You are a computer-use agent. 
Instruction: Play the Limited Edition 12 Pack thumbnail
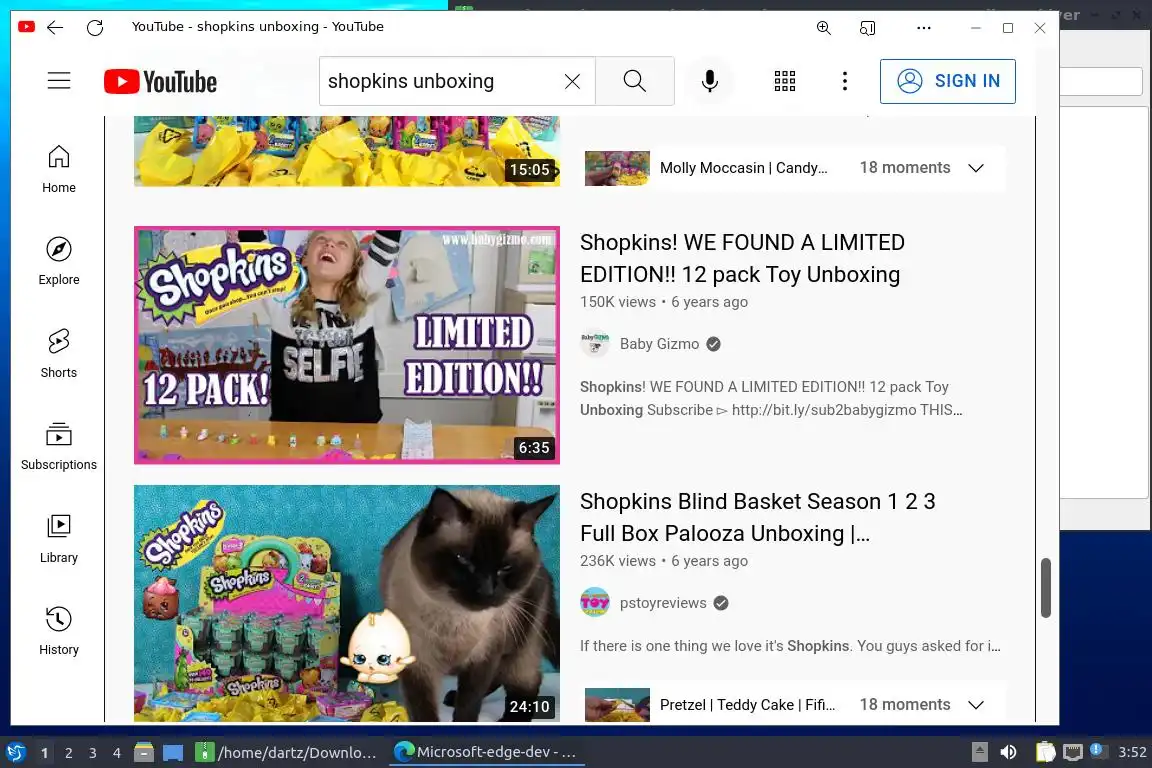tap(347, 345)
